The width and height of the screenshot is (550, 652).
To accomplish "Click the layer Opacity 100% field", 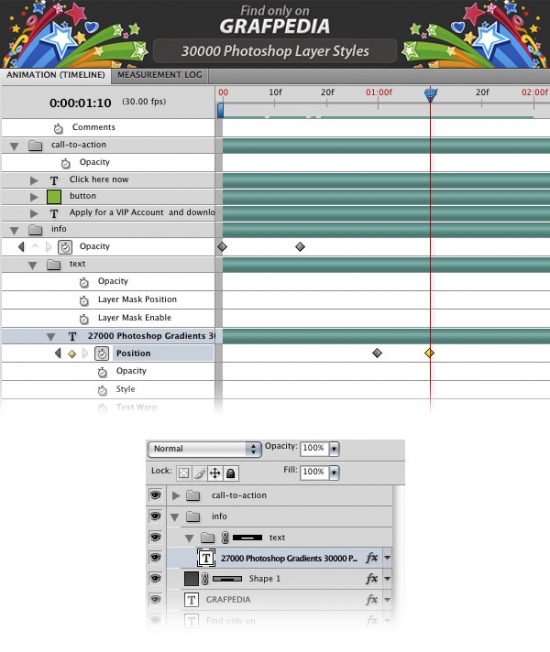I will [314, 448].
